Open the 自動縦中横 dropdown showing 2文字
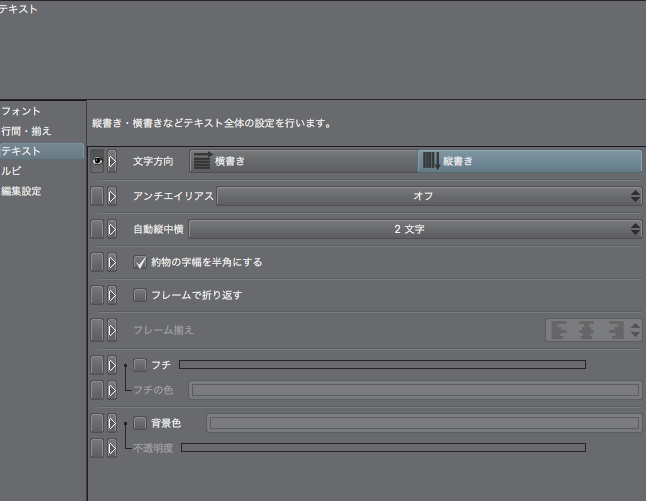The image size is (646, 501). (415, 229)
